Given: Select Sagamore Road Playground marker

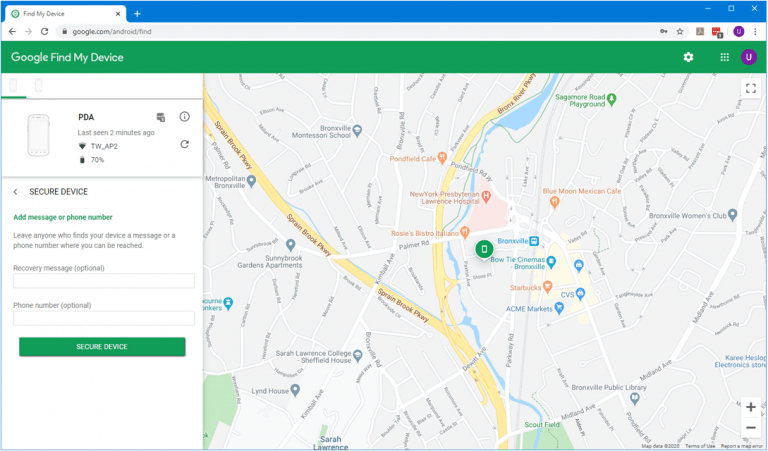Looking at the screenshot, I should click(611, 99).
